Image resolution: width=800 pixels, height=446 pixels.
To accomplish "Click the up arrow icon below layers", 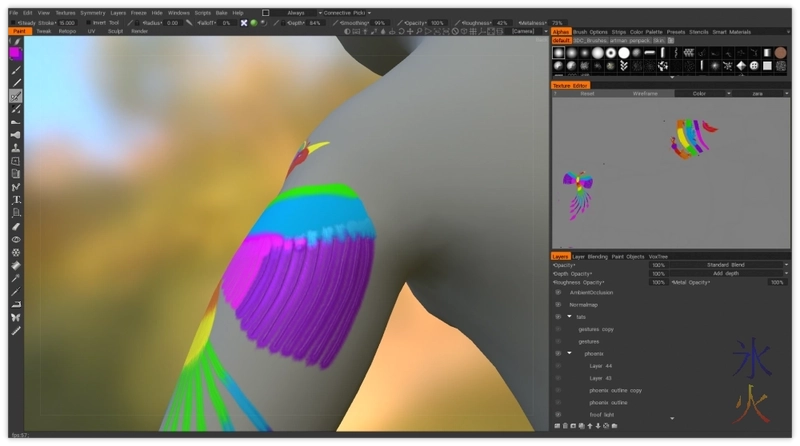I will (588, 427).
